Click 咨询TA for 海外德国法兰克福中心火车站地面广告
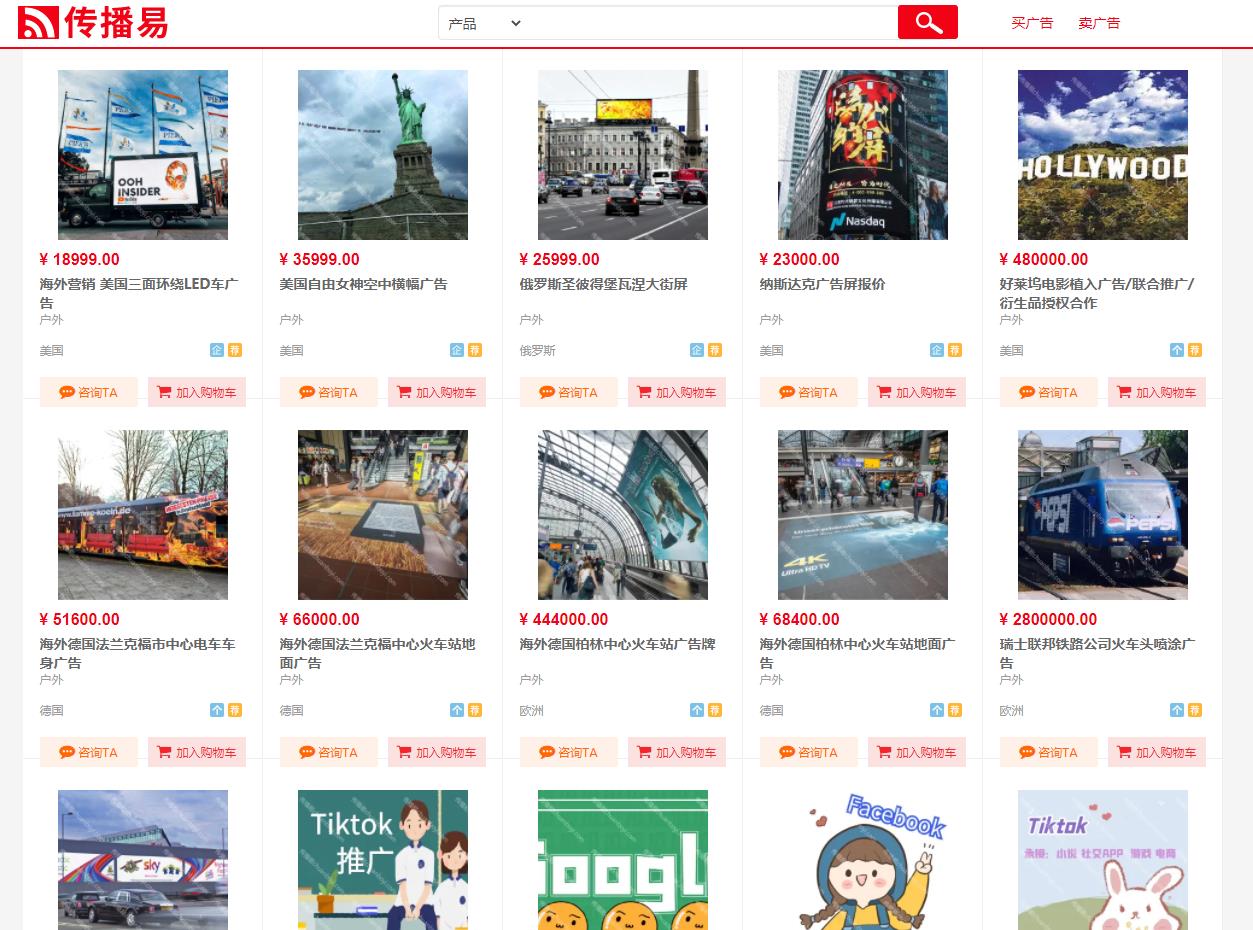The image size is (1253, 930). click(x=329, y=752)
